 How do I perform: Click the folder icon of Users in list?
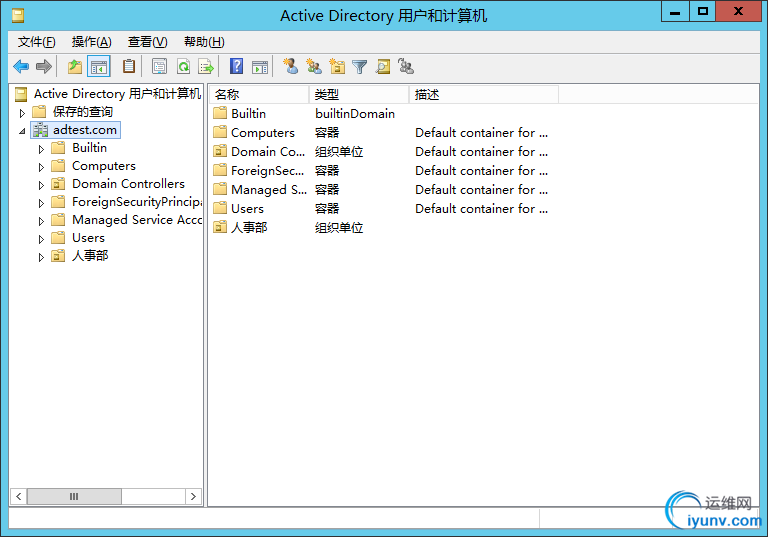click(220, 208)
